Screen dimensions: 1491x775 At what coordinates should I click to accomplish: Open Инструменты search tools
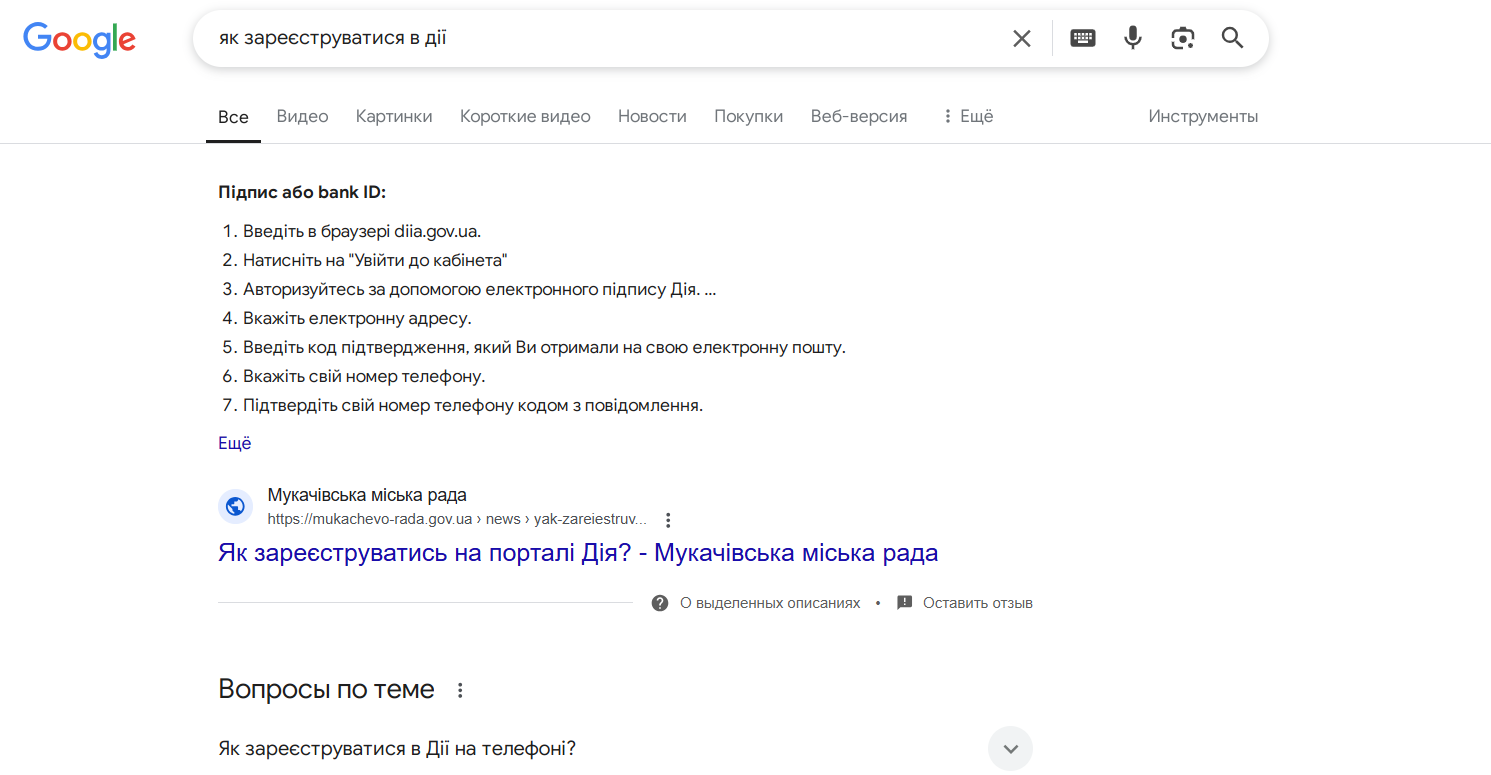(x=1203, y=116)
